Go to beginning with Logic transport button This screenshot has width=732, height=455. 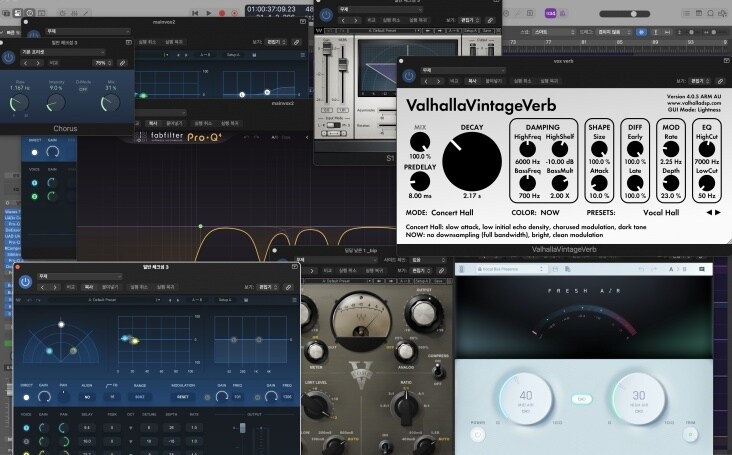coord(196,13)
